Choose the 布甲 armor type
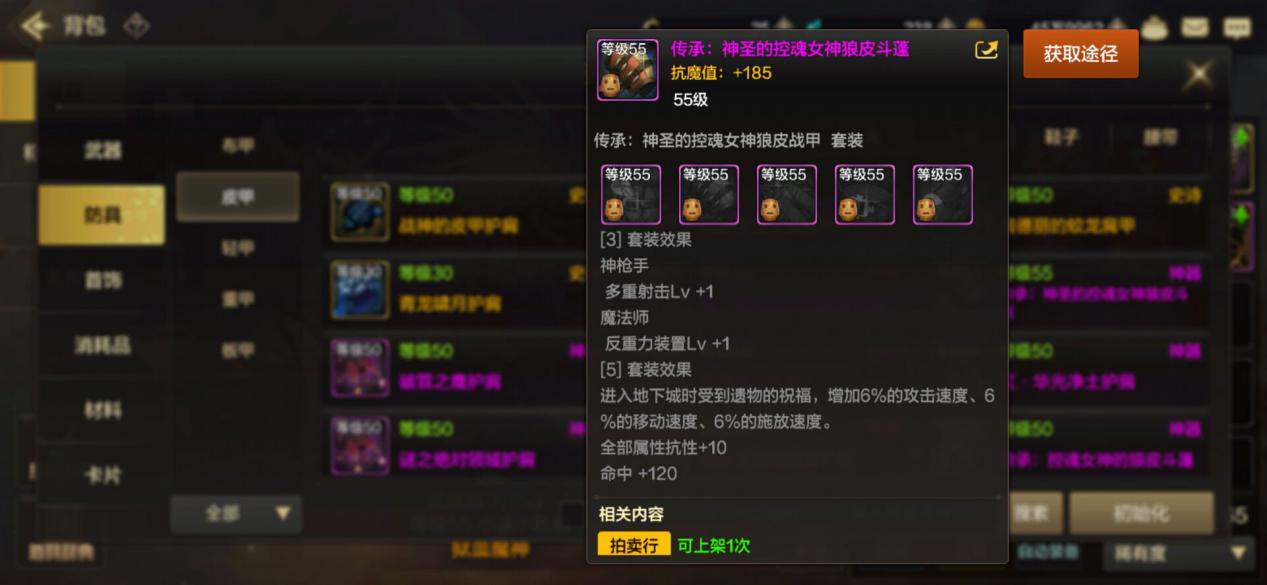Screen dimensions: 1267x585 click(x=238, y=146)
